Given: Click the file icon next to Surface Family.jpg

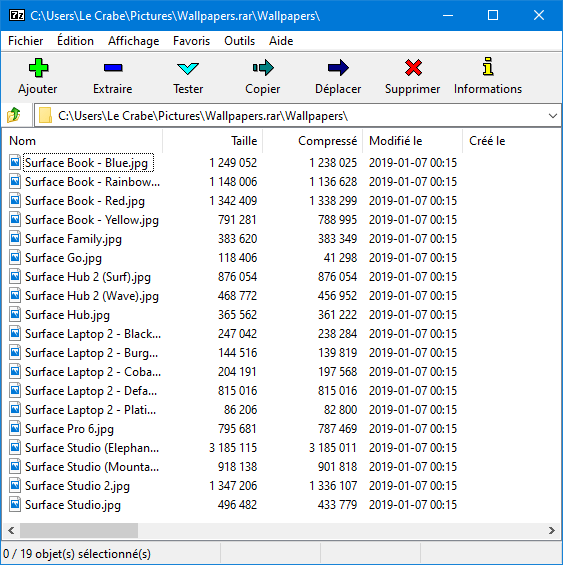Looking at the screenshot, I should click(x=15, y=239).
